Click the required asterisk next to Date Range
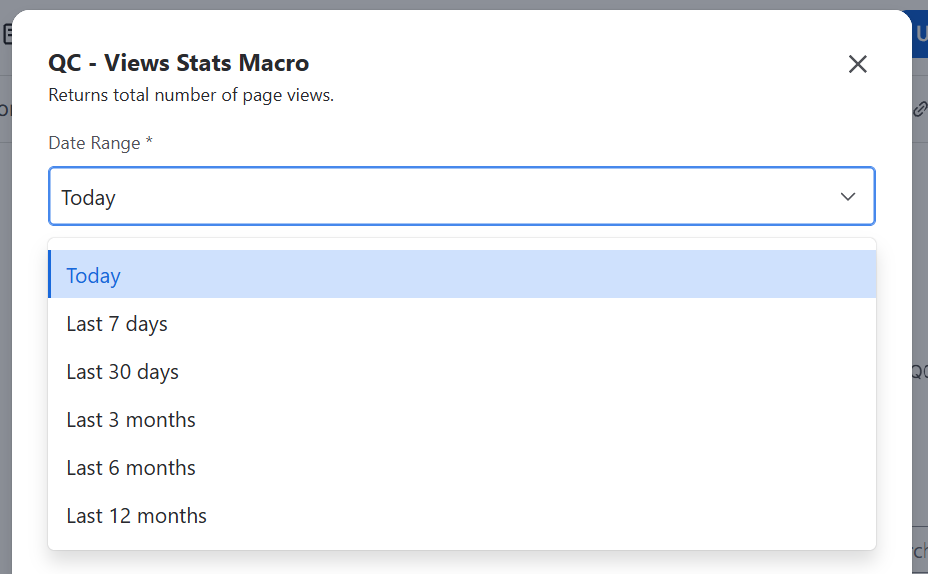 149,141
